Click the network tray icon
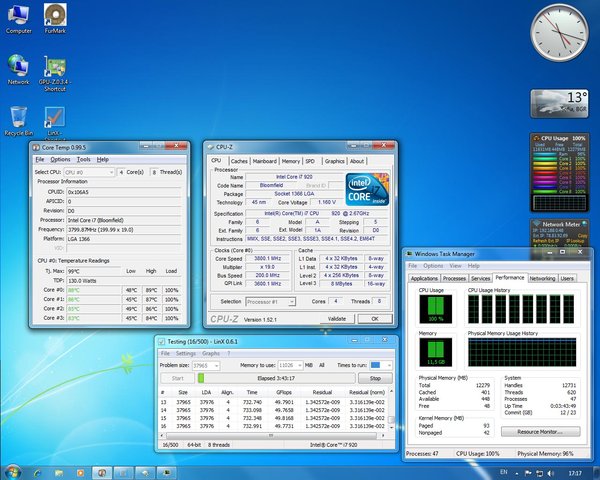Image resolution: width=600 pixels, height=480 pixels. point(539,473)
